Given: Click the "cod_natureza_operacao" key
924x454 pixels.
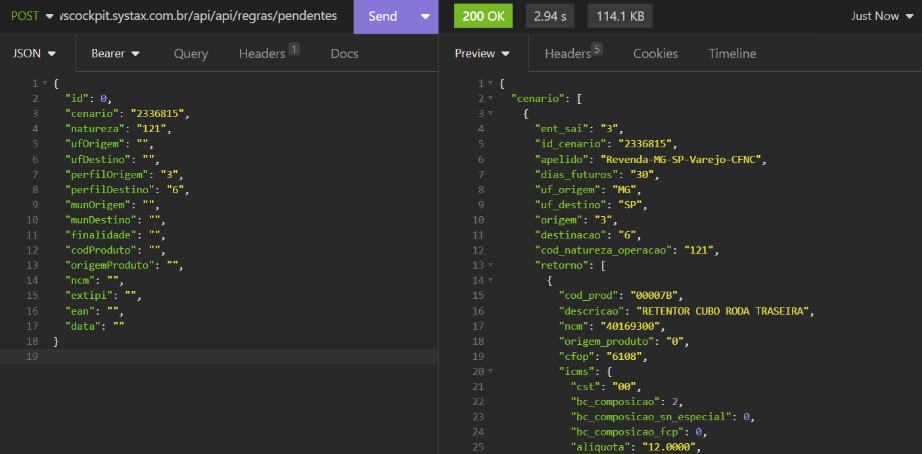Looking at the screenshot, I should (603, 250).
